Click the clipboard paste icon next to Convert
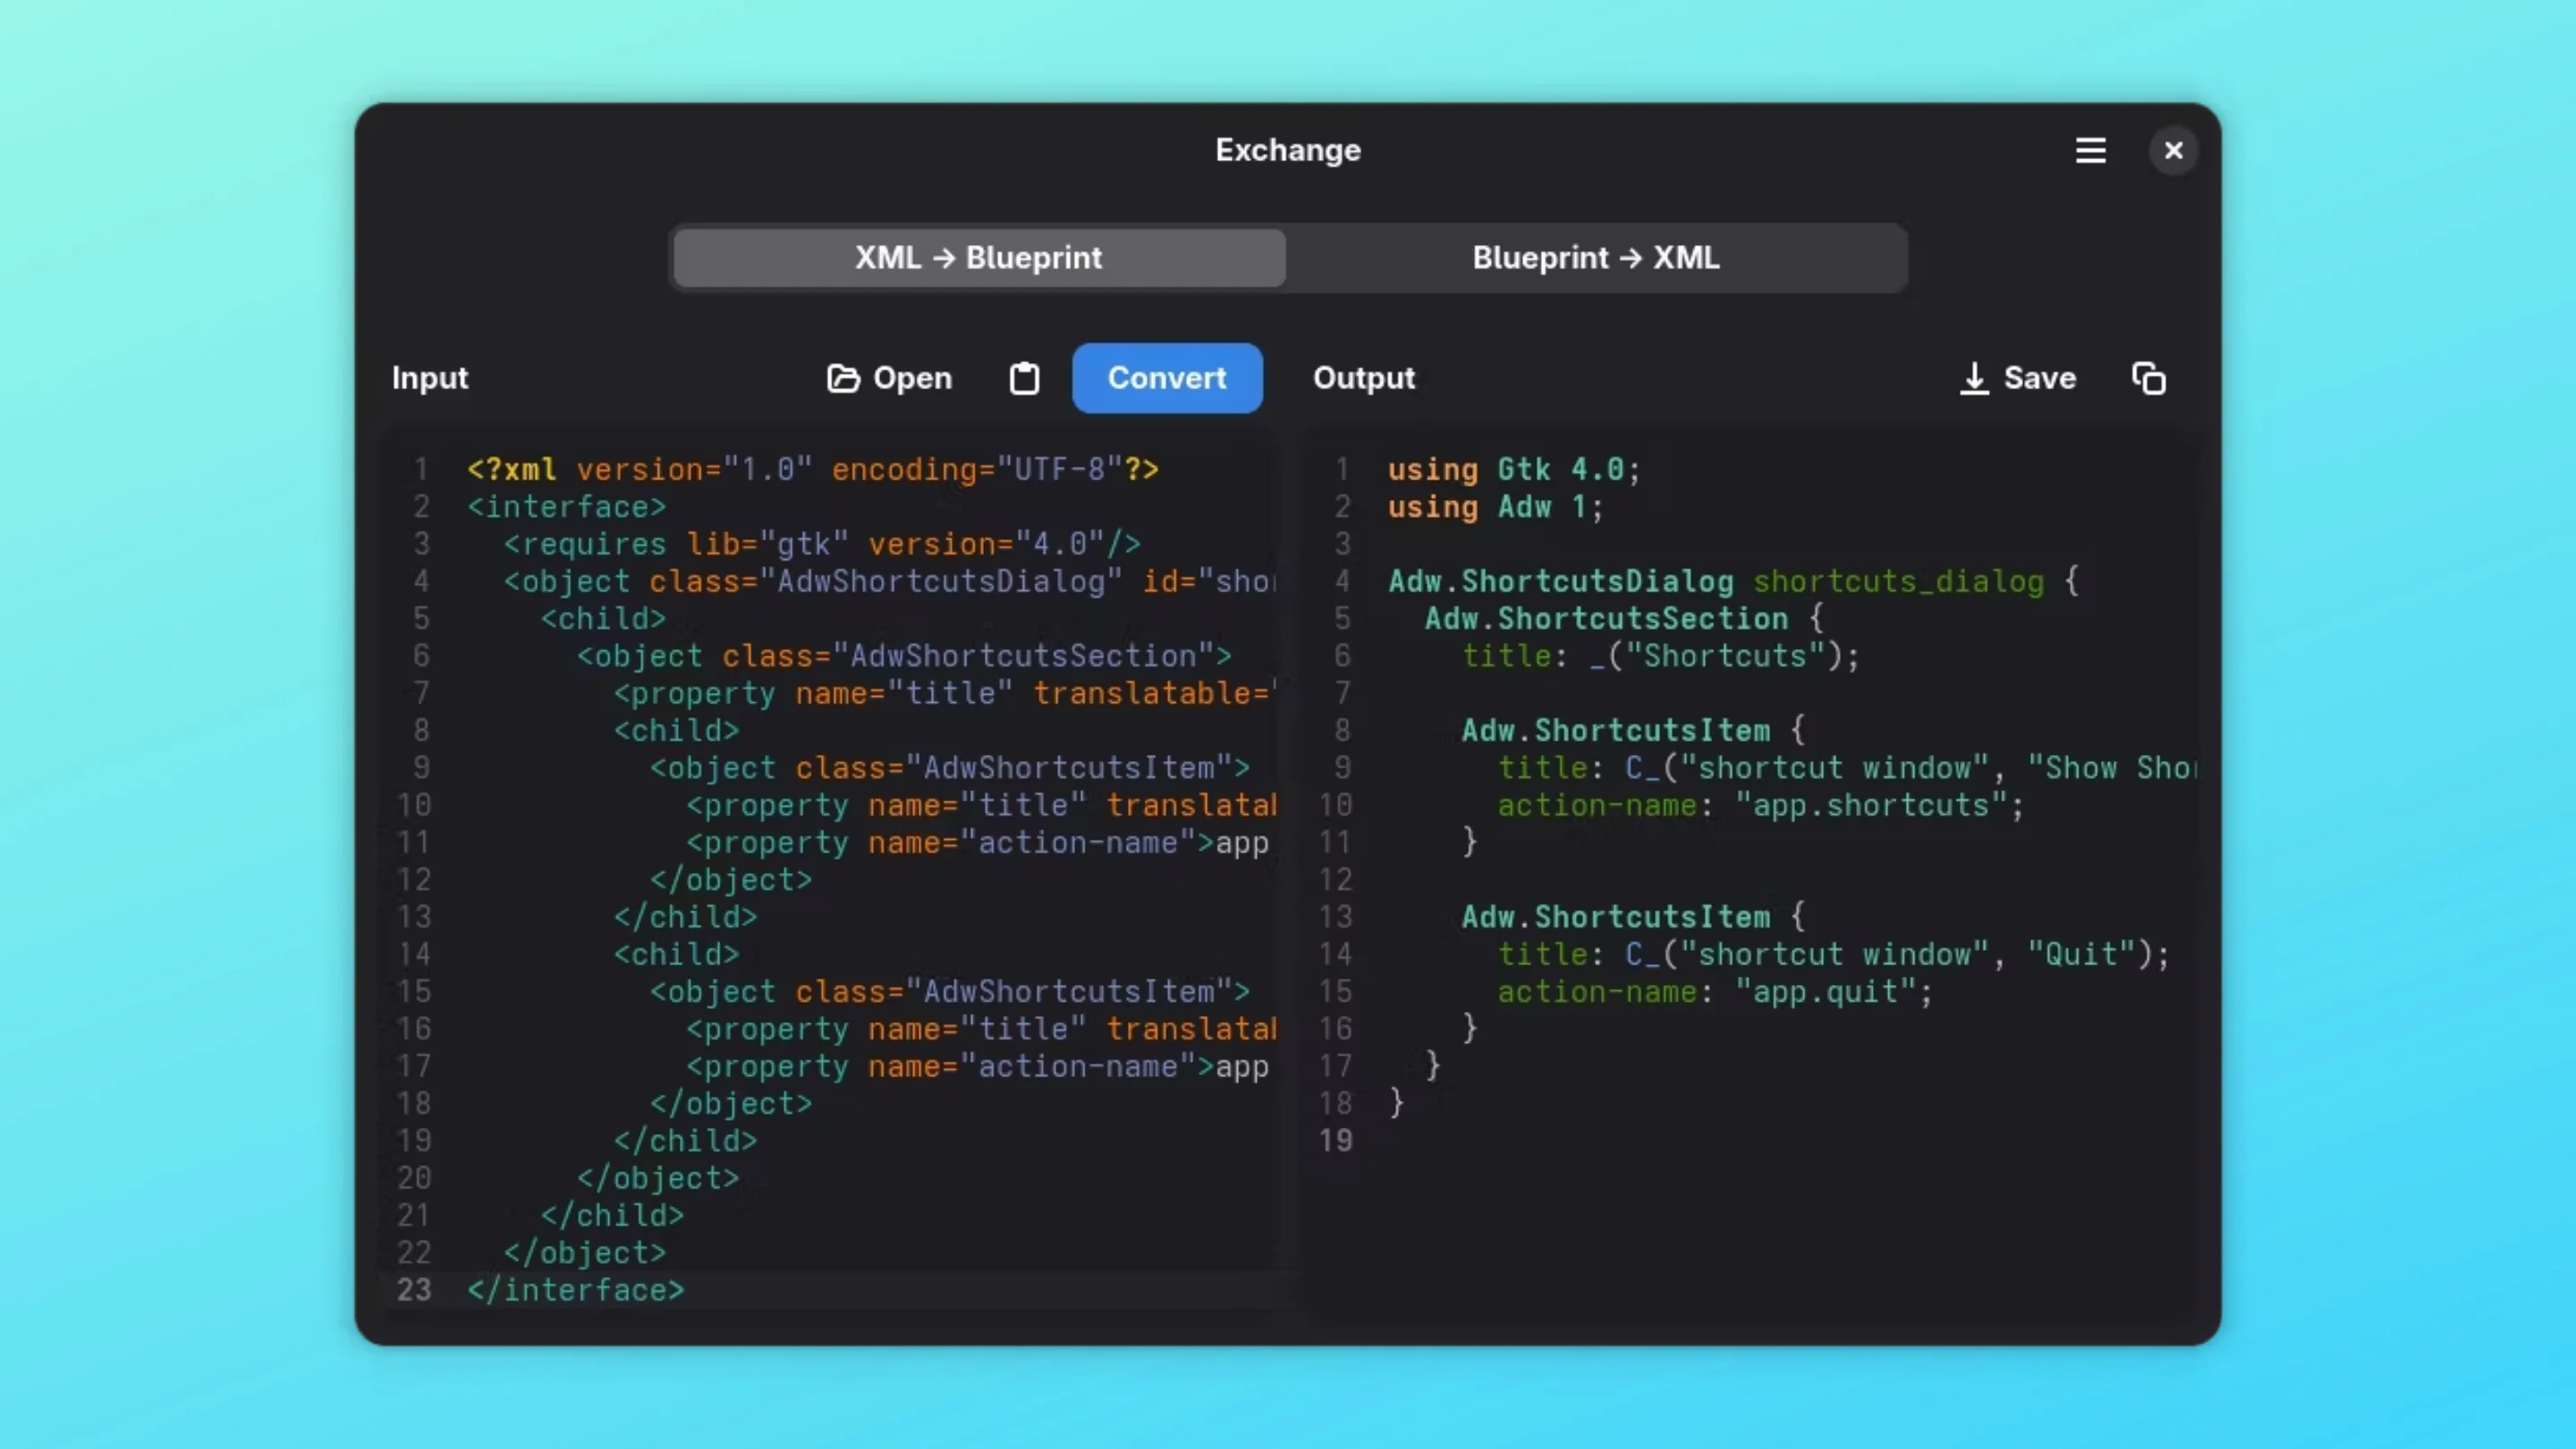This screenshot has height=1449, width=2576. coord(1024,378)
